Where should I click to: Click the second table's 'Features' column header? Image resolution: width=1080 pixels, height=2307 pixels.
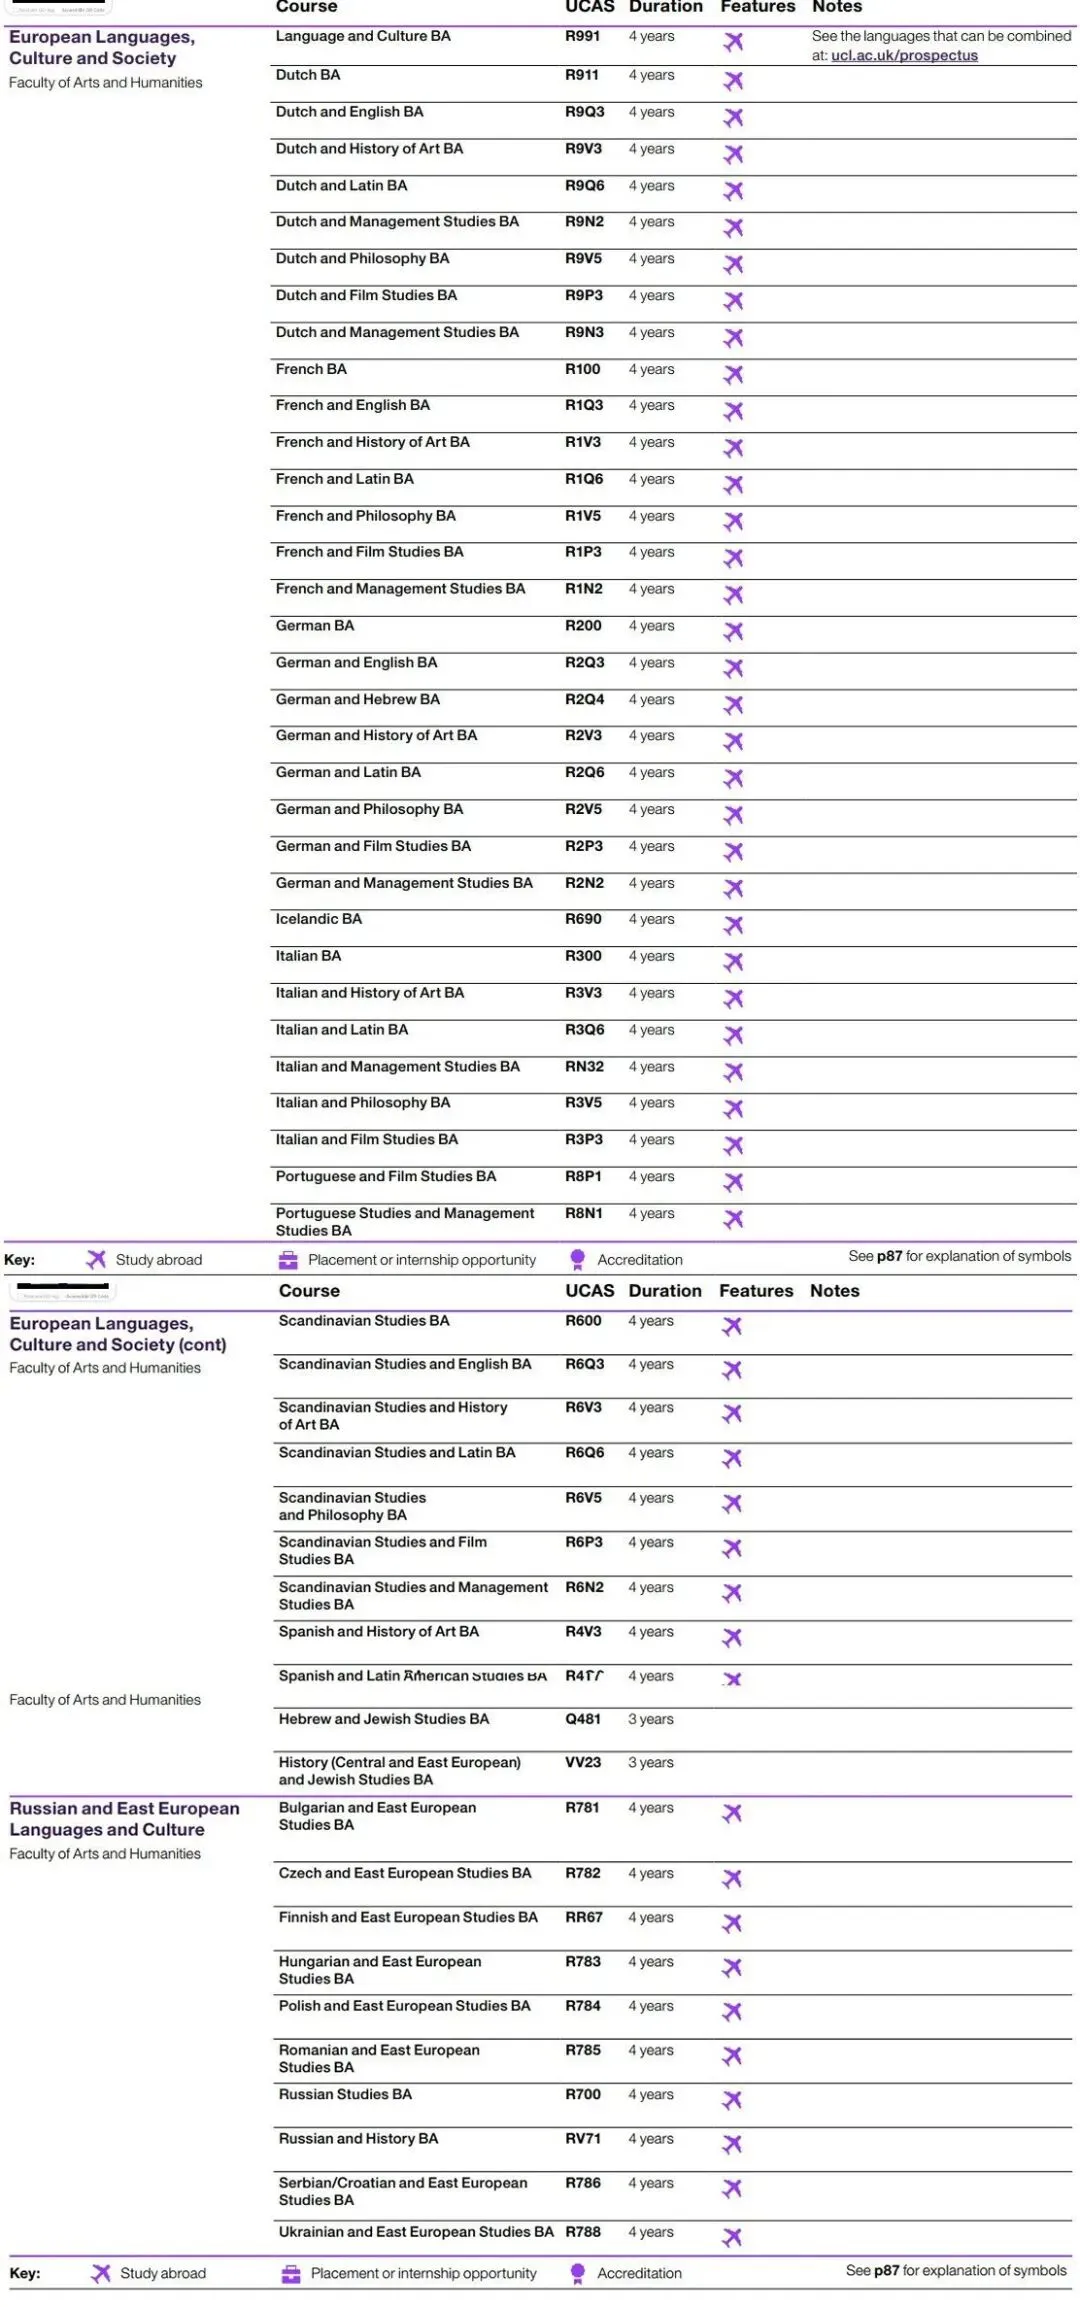point(756,1291)
